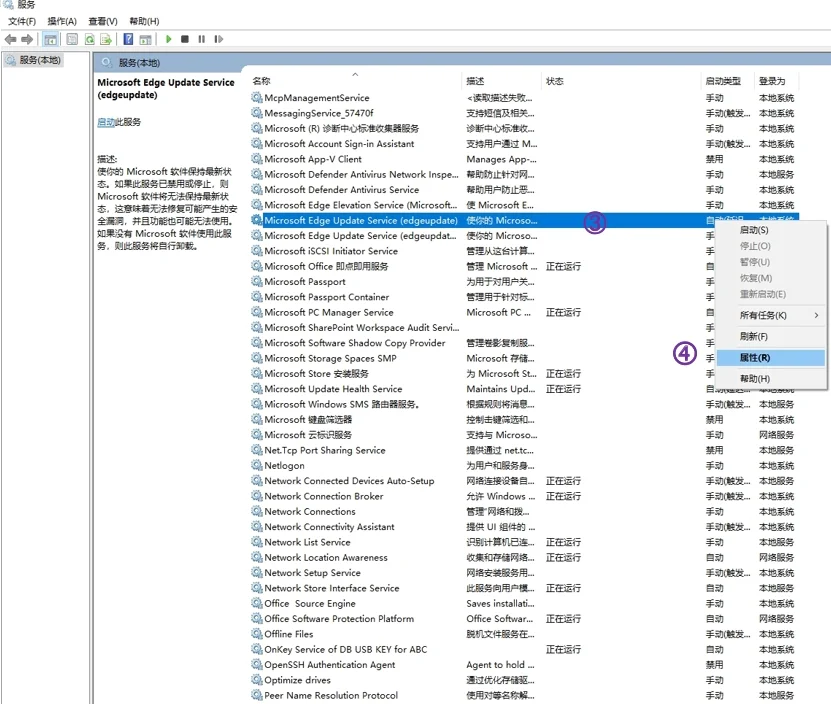
Task: Expand the 所有任务(K) submenu arrow
Action: 816,315
